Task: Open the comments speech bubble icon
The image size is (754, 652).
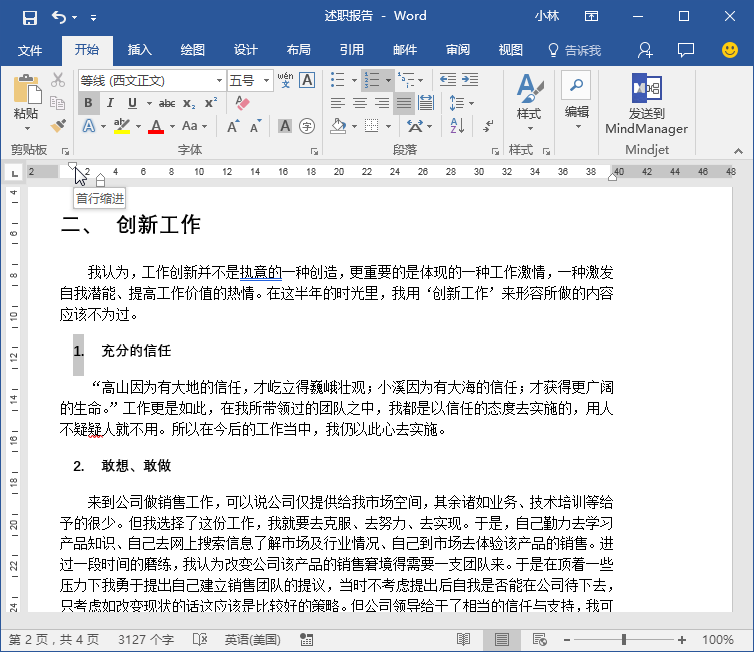Action: coord(686,50)
